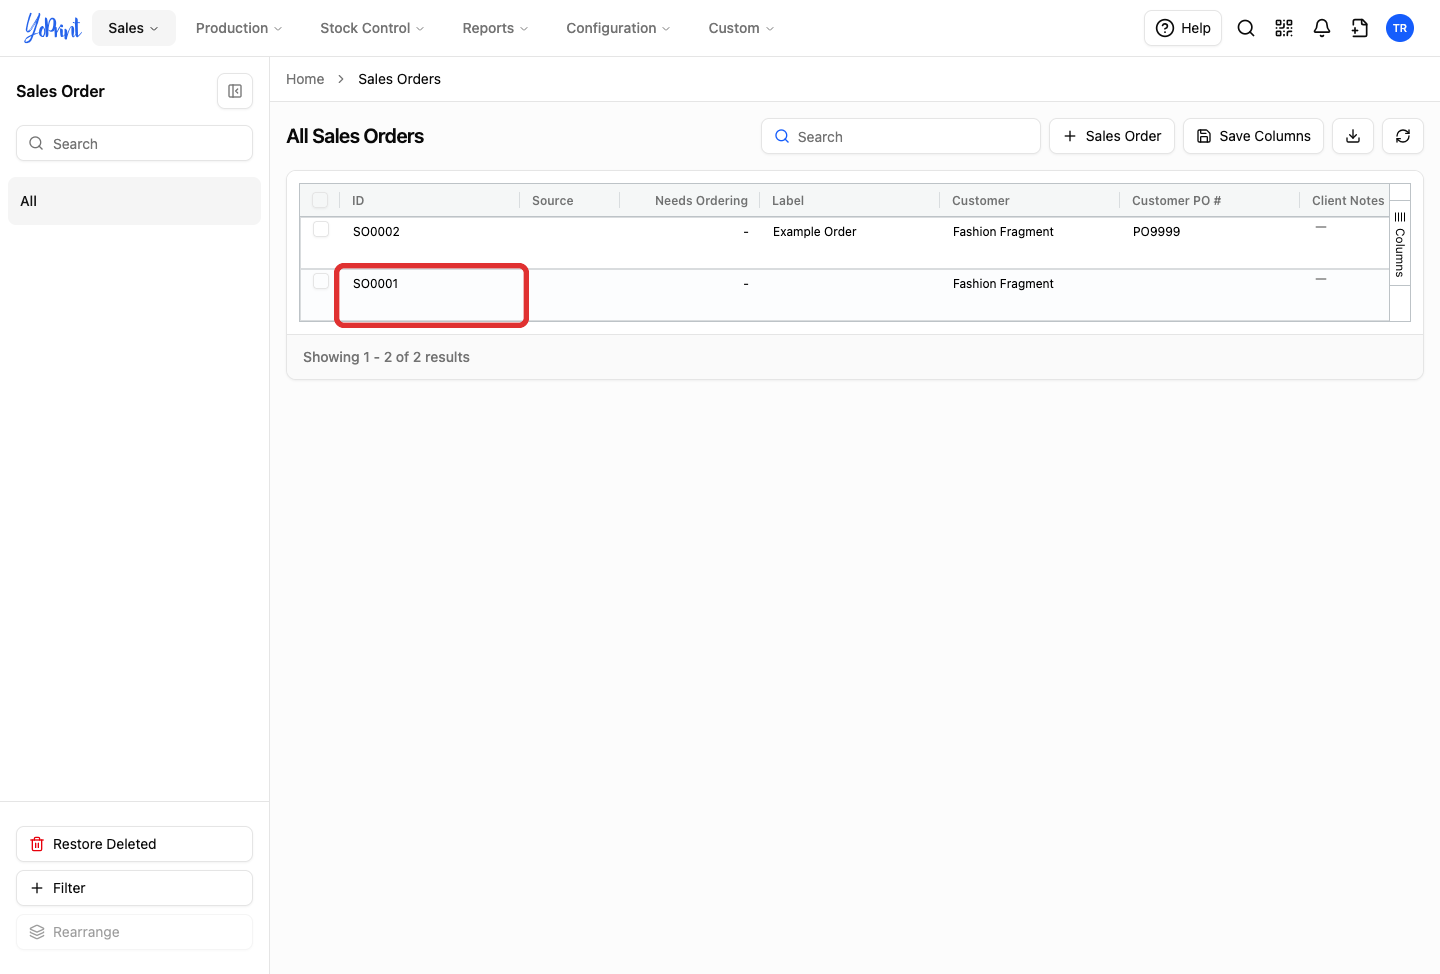Add a Filter in sidebar

tap(134, 888)
